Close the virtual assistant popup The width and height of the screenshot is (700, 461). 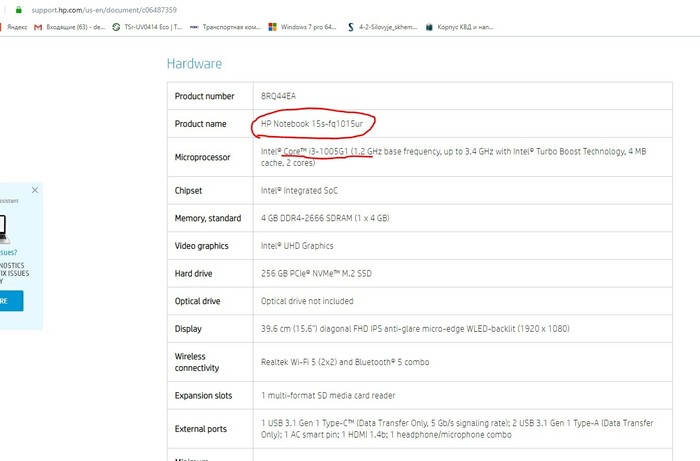pos(35,189)
